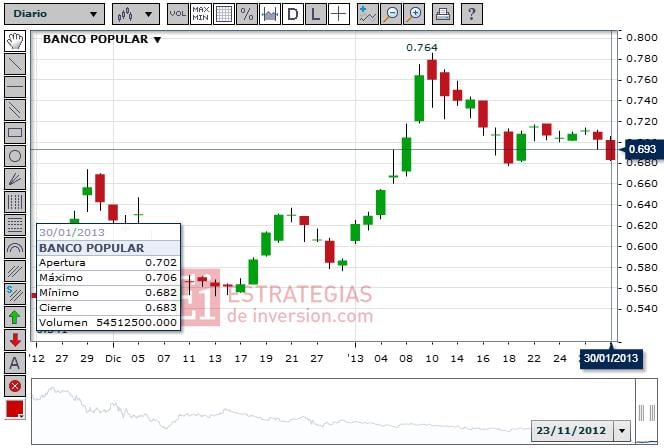Select the diagonal trend line tool
Viewport: 664px width, 448px height.
(x=15, y=64)
